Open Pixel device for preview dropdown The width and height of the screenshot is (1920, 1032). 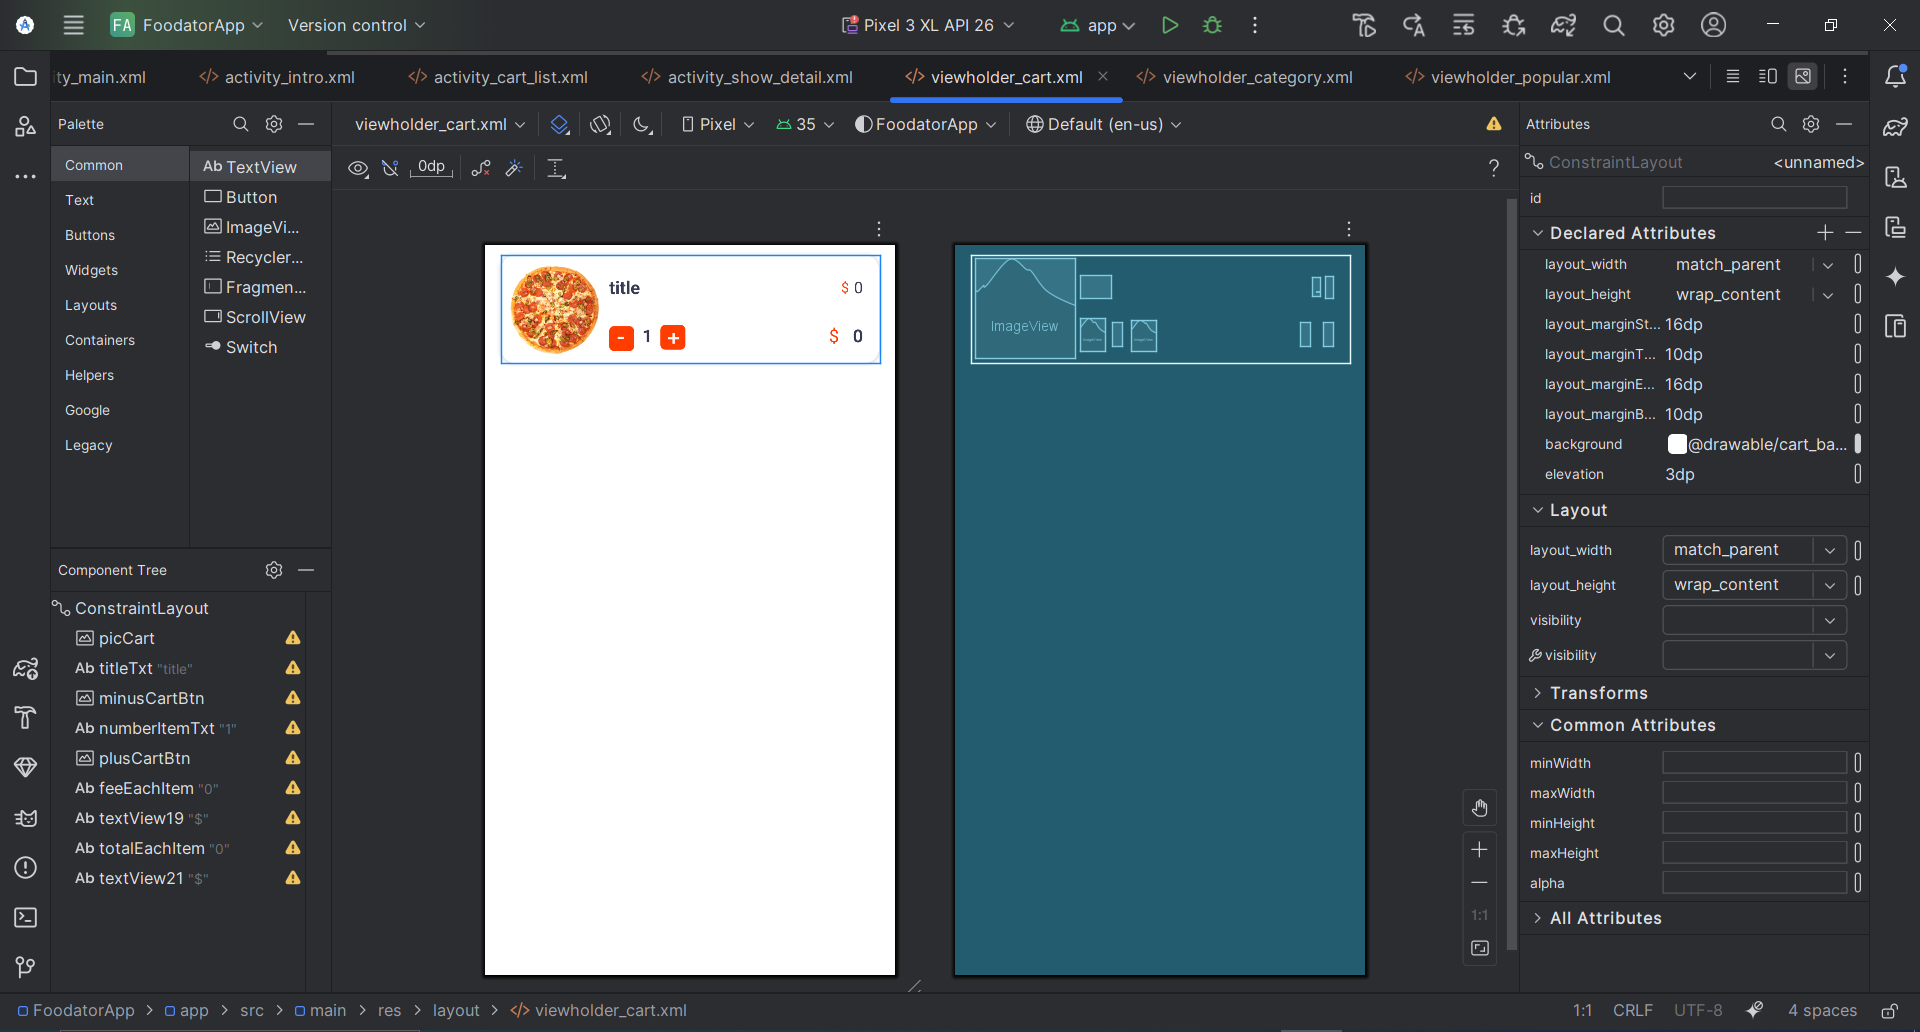717,124
